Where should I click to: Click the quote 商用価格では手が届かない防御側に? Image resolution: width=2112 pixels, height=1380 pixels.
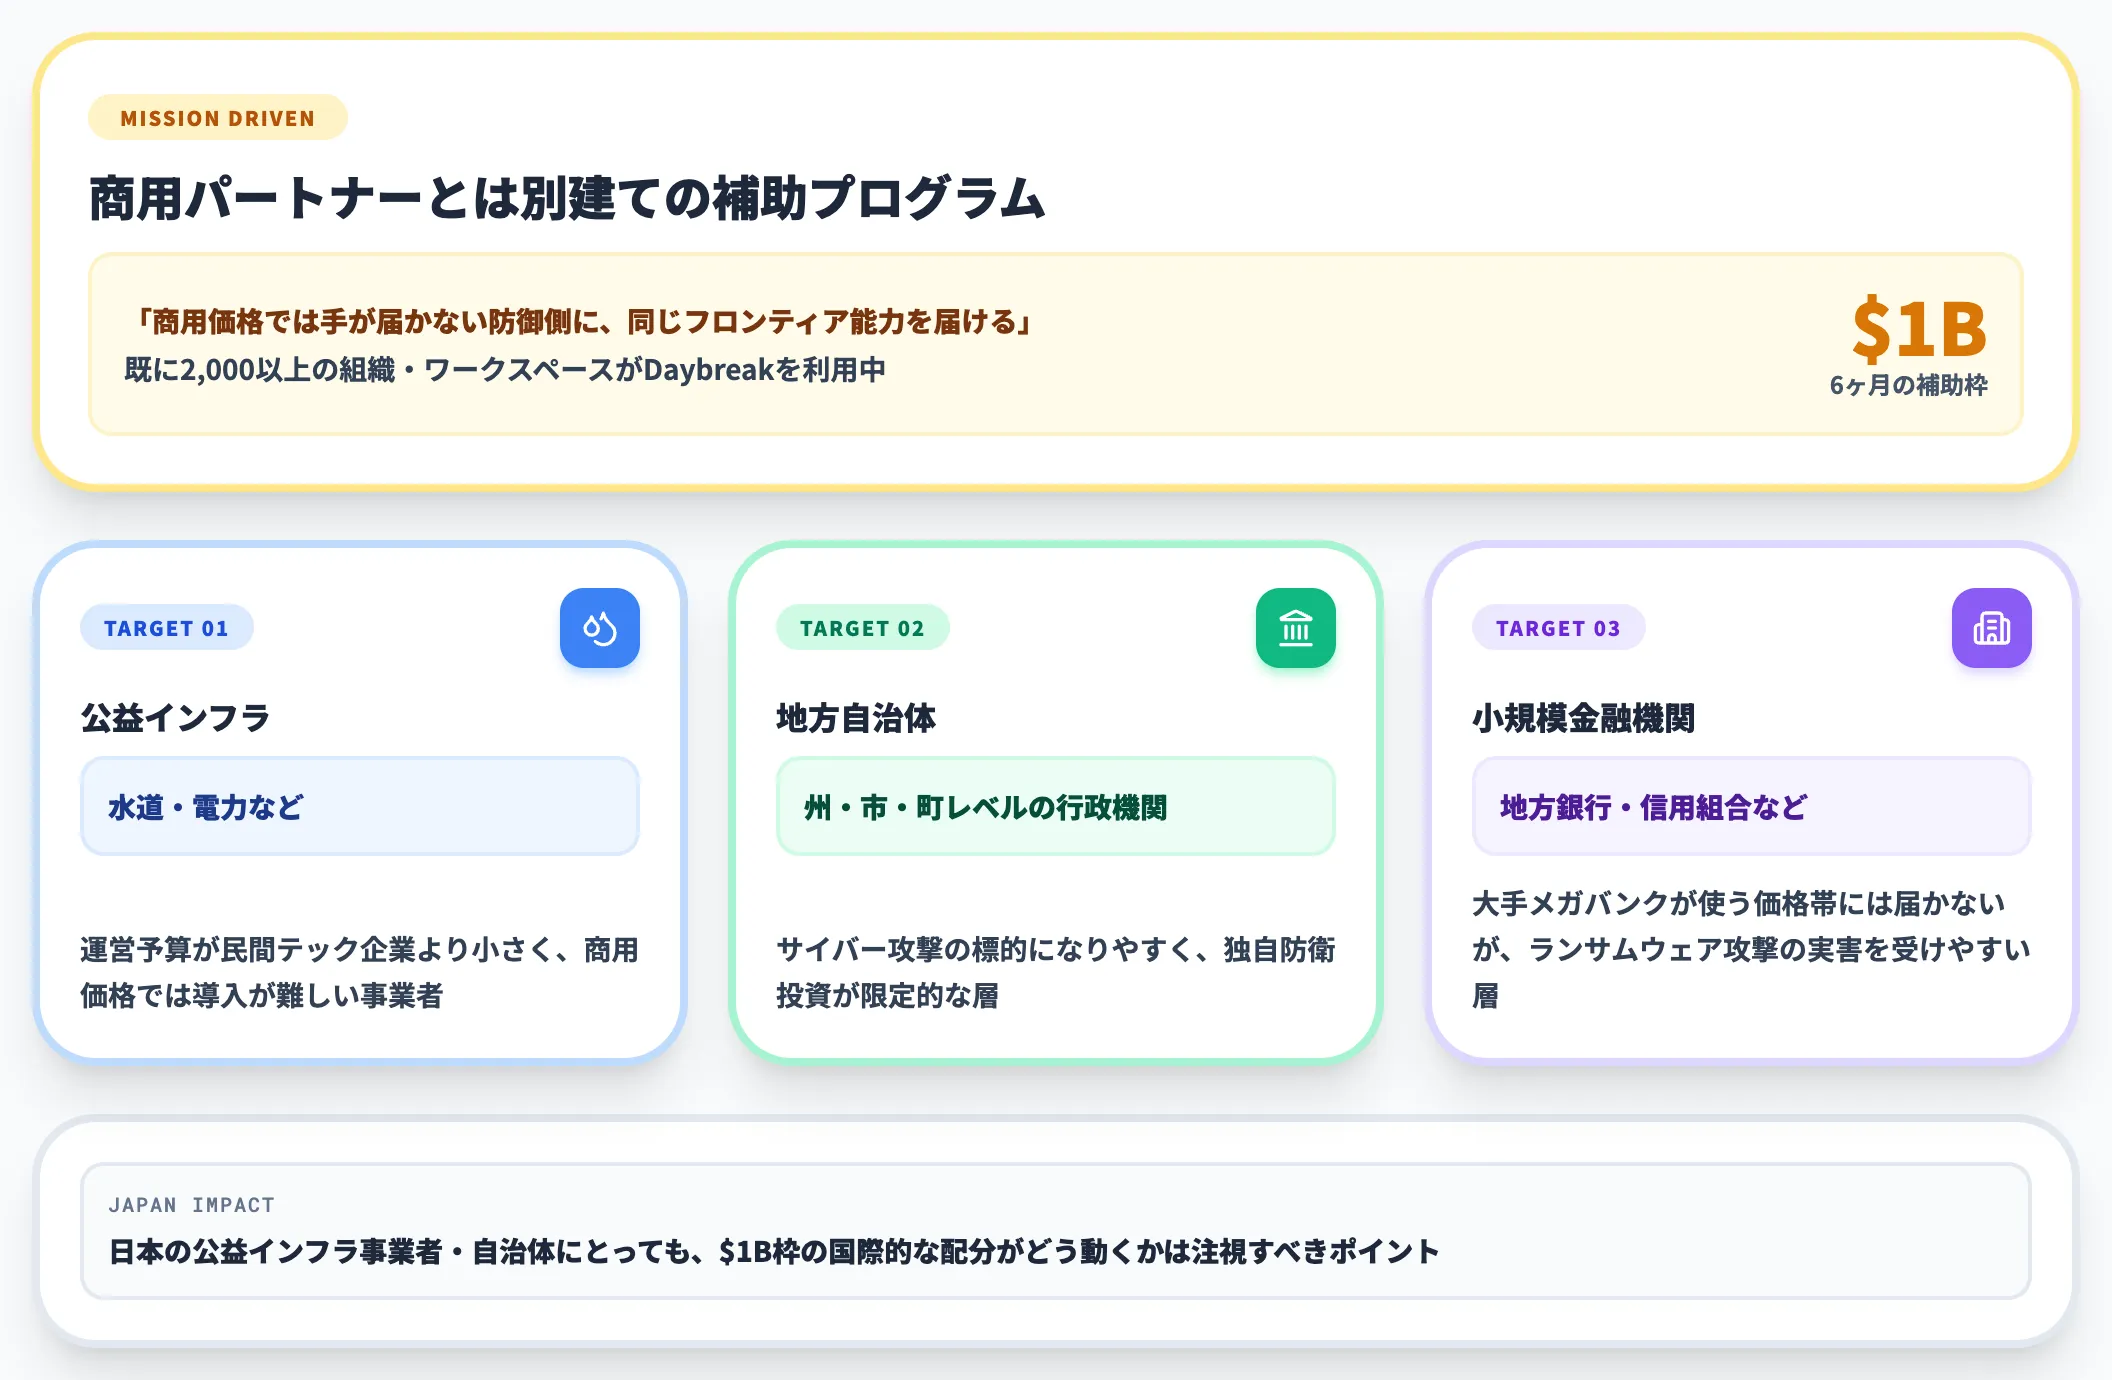[580, 321]
